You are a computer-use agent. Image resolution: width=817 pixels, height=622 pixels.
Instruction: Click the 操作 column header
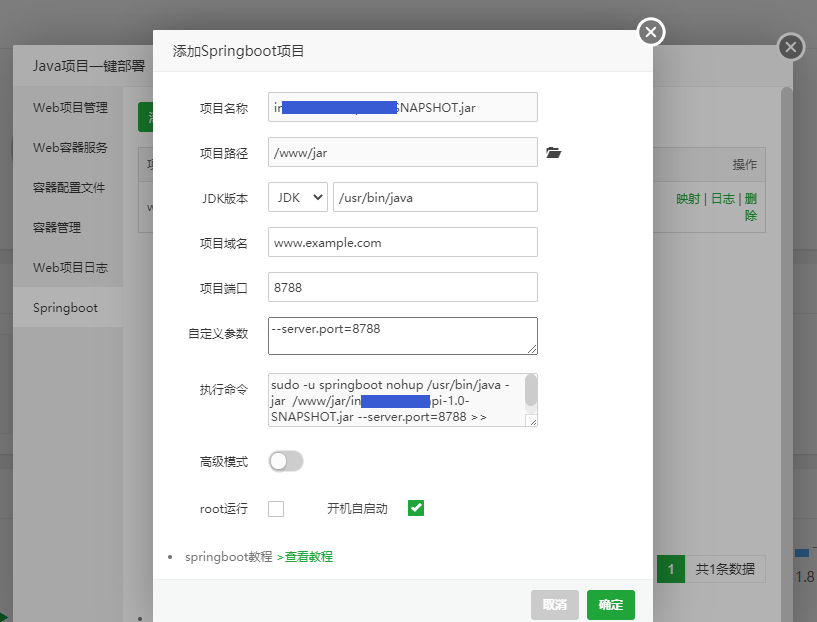(745, 165)
